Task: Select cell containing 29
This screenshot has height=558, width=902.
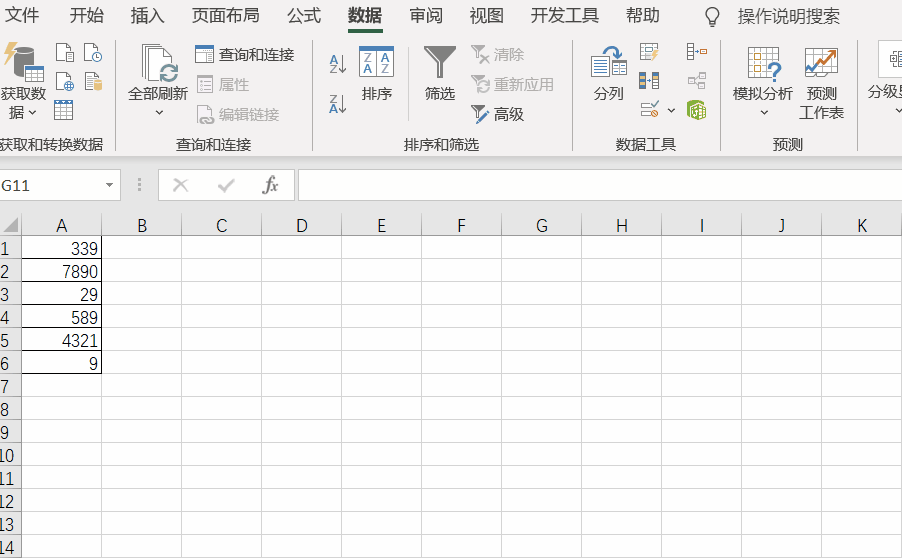Action: click(x=62, y=294)
